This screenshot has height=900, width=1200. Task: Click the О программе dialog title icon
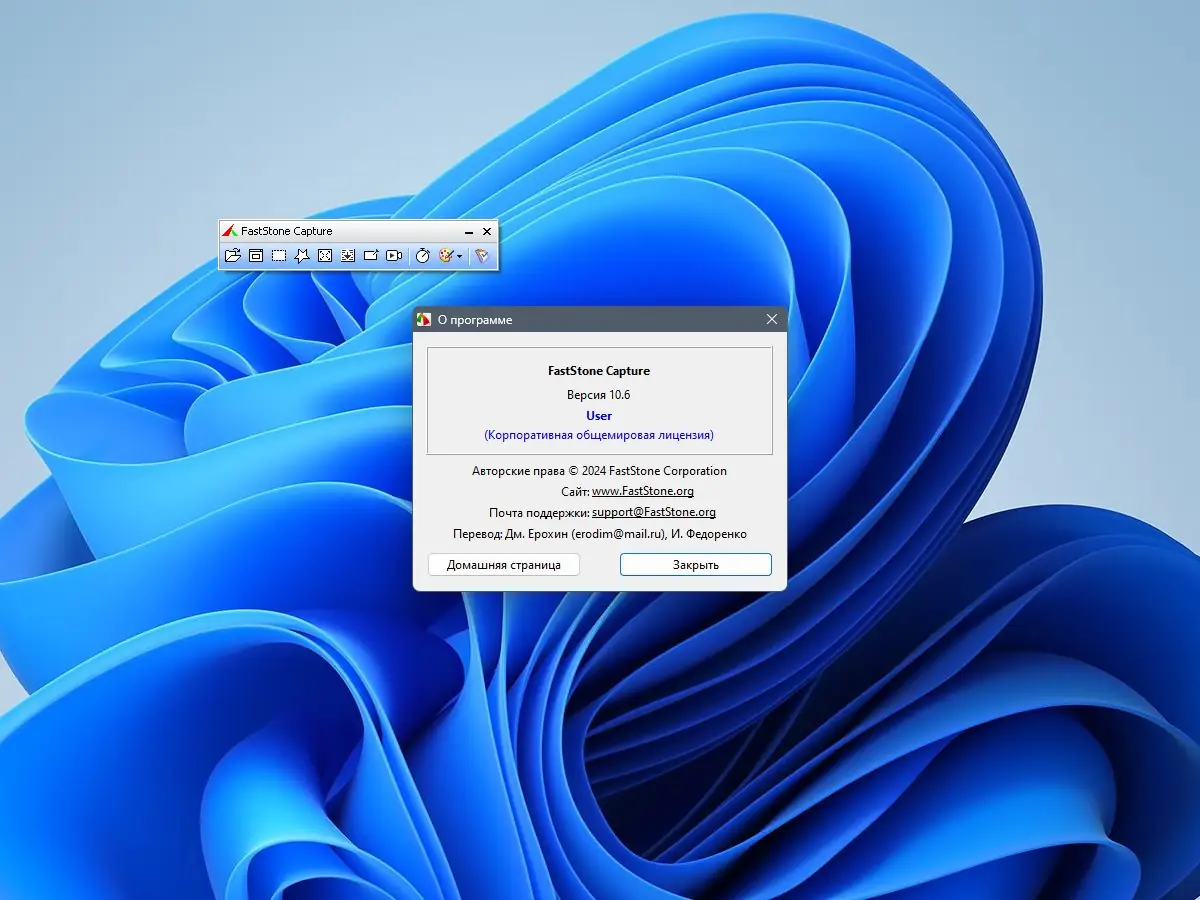tap(424, 320)
